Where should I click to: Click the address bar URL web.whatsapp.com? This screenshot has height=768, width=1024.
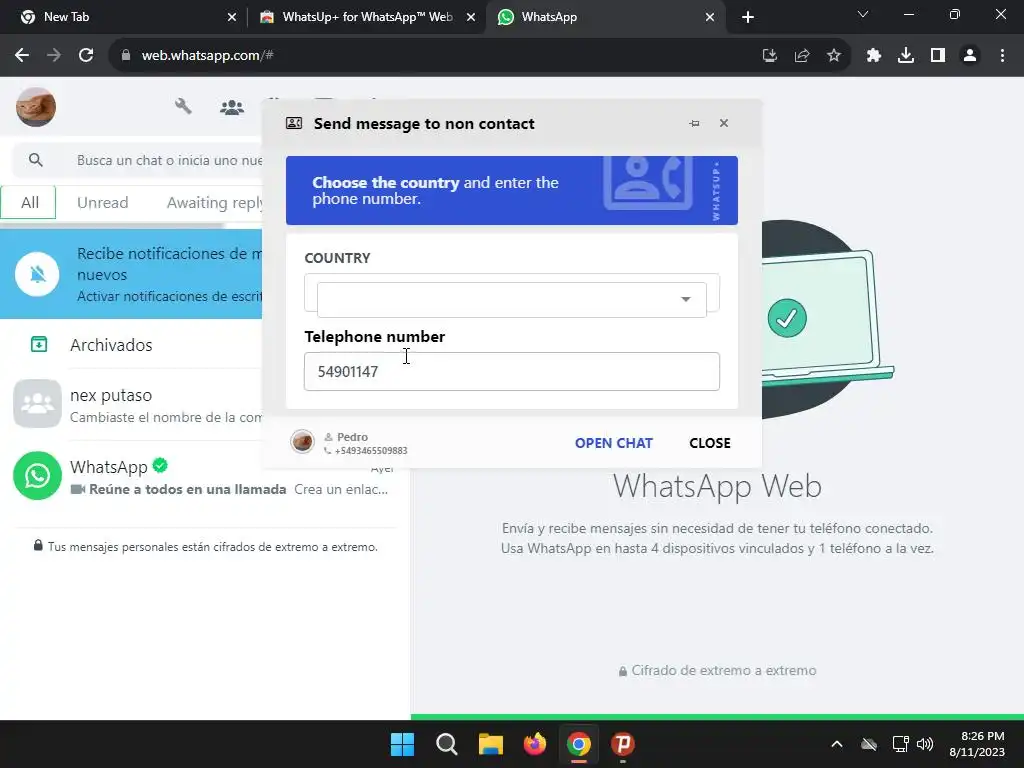coord(207,56)
